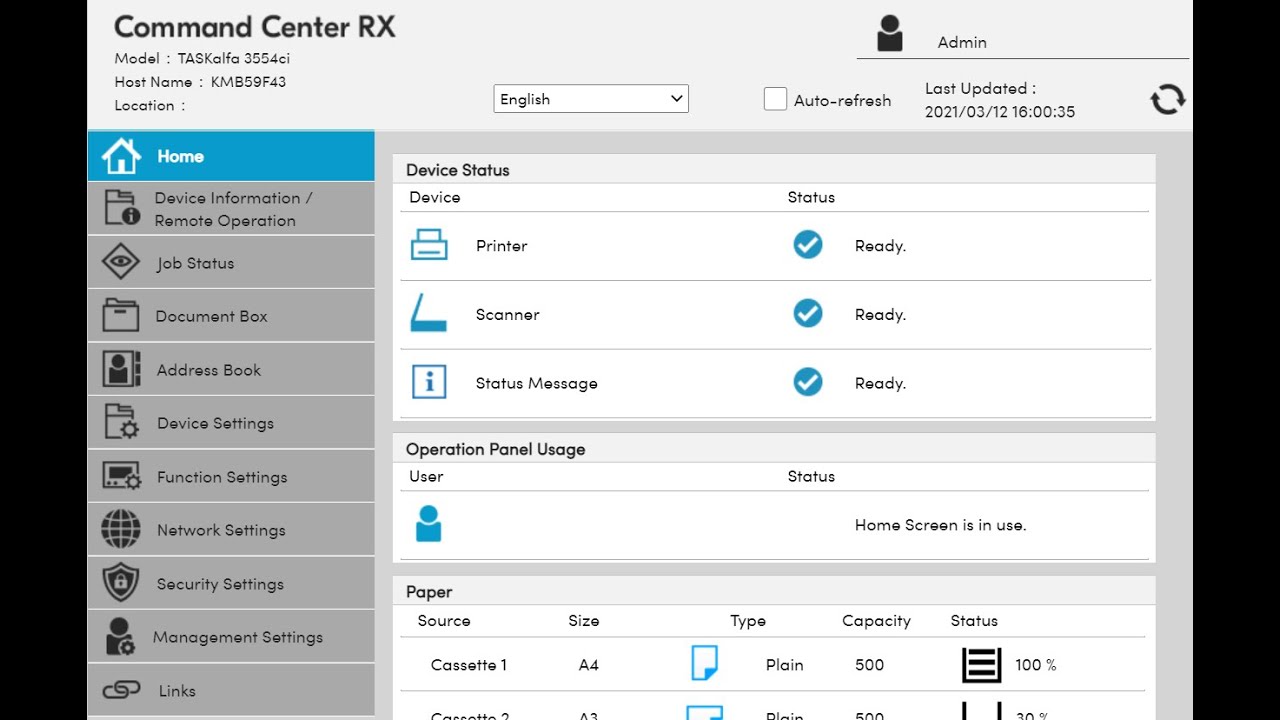Open the Network Settings label

(221, 530)
